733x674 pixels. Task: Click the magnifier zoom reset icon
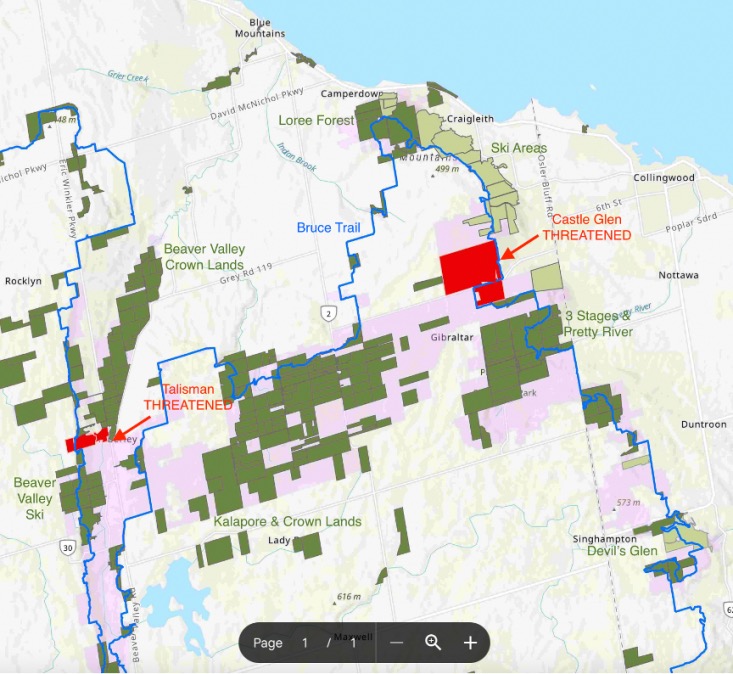(433, 643)
